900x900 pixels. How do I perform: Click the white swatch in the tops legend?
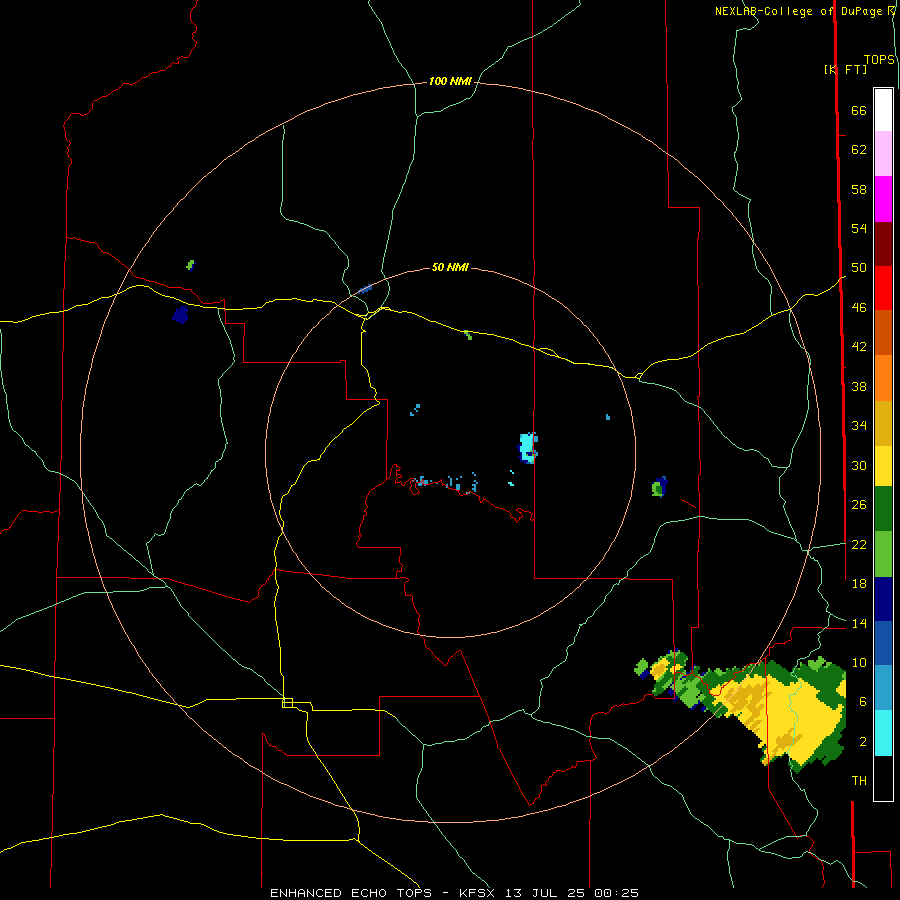click(x=883, y=110)
